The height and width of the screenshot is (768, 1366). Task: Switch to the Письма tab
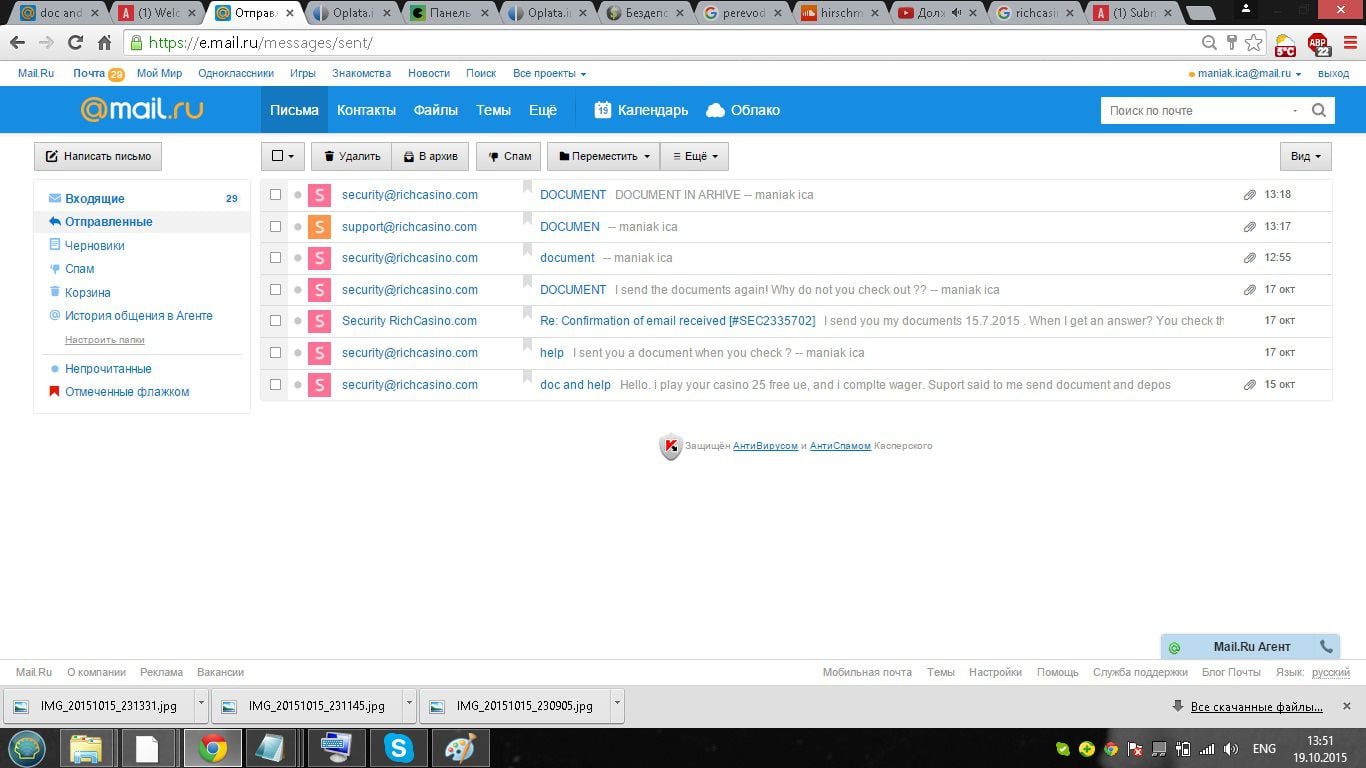294,110
